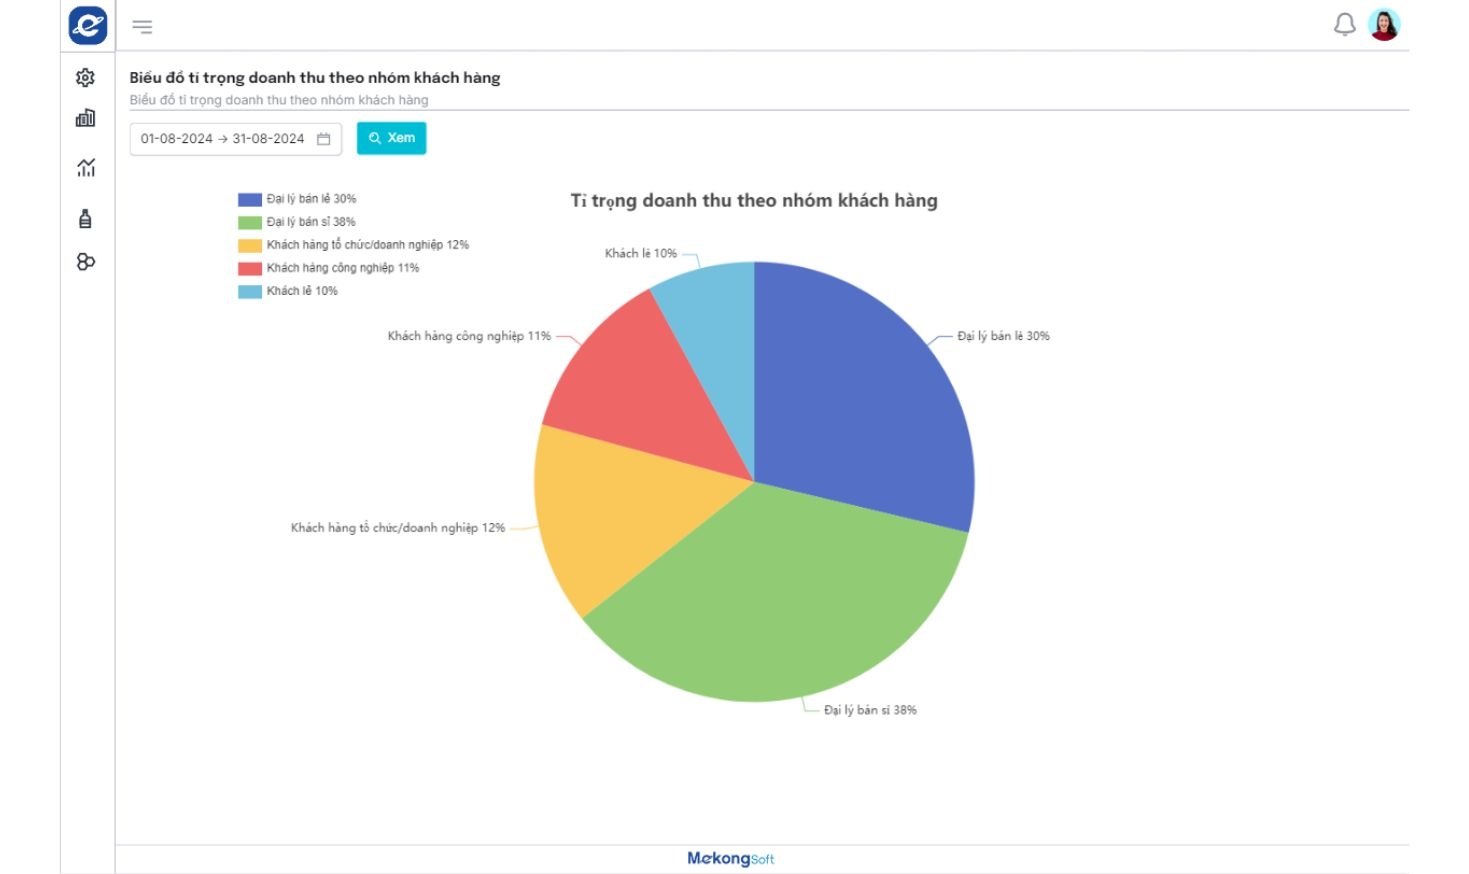Click the MekongSoft footer link
Viewport: 1469px width, 874px height.
click(731, 859)
